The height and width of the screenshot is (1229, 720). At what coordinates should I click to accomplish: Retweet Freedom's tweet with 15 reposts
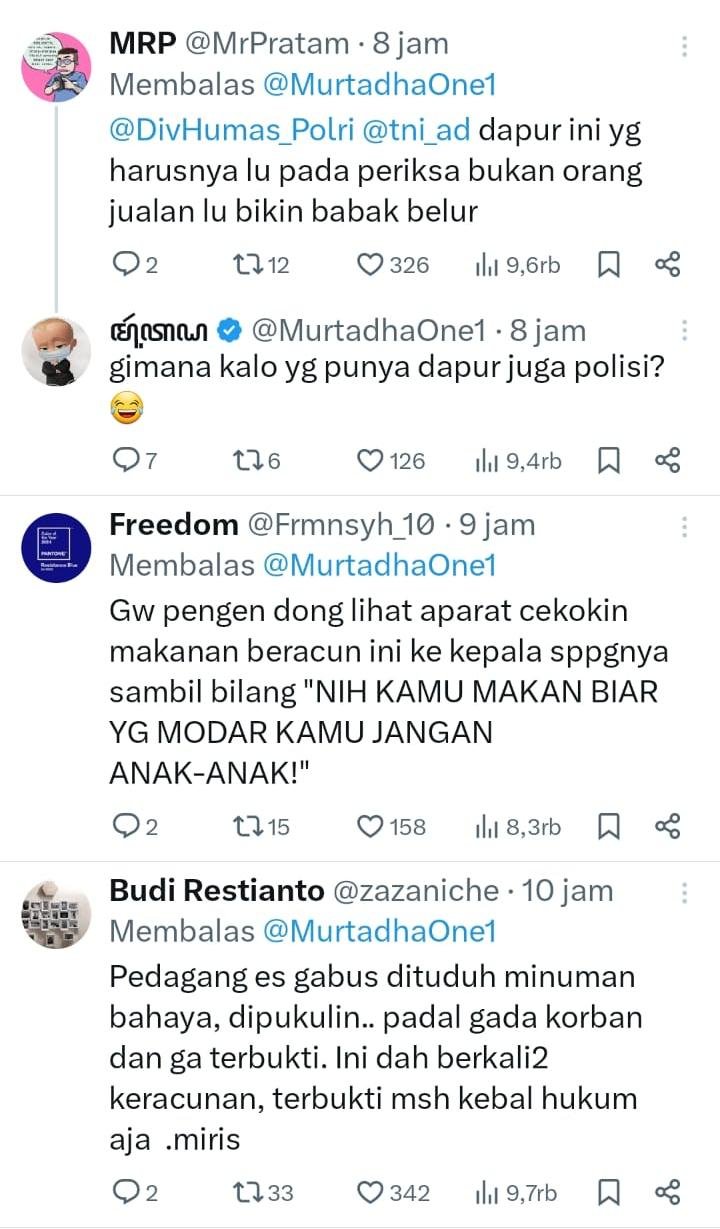(x=244, y=827)
